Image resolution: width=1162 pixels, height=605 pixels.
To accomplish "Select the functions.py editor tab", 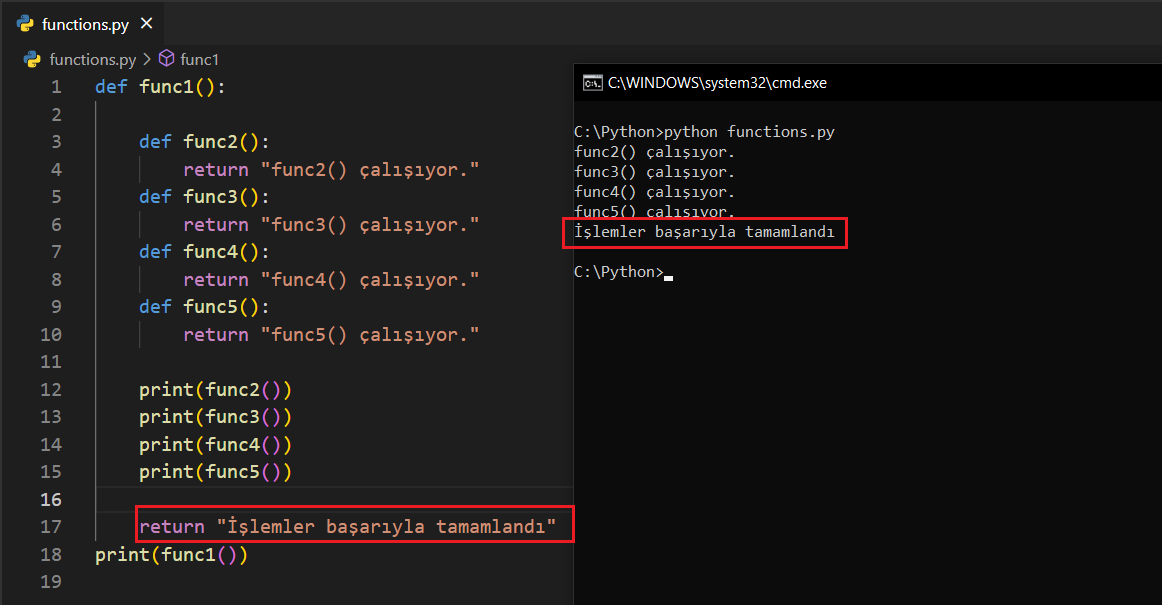I will [85, 23].
